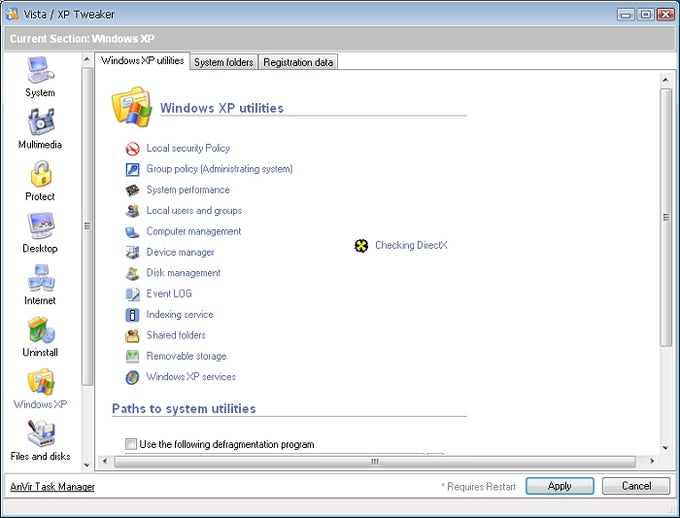The image size is (680, 518).
Task: Switch to the Windows XP utilities tab
Action: pyautogui.click(x=142, y=61)
